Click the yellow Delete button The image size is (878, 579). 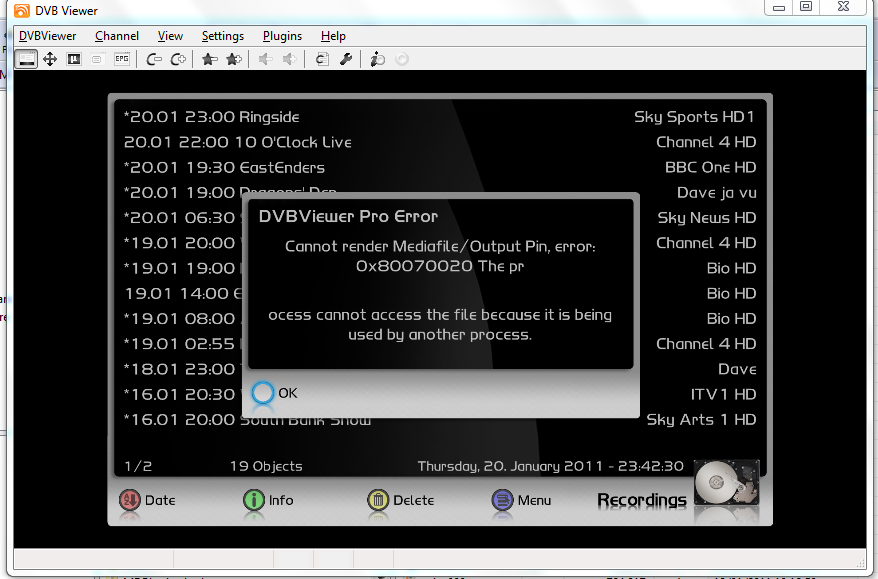[x=400, y=500]
